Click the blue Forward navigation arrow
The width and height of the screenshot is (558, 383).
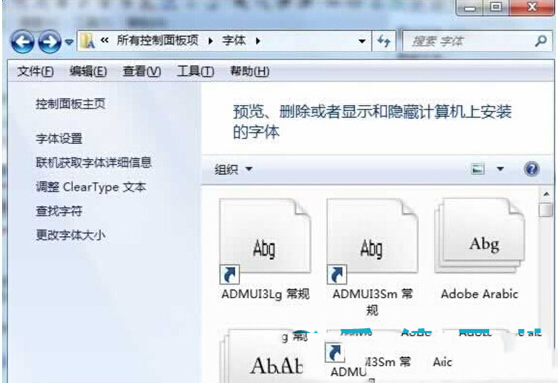49,42
